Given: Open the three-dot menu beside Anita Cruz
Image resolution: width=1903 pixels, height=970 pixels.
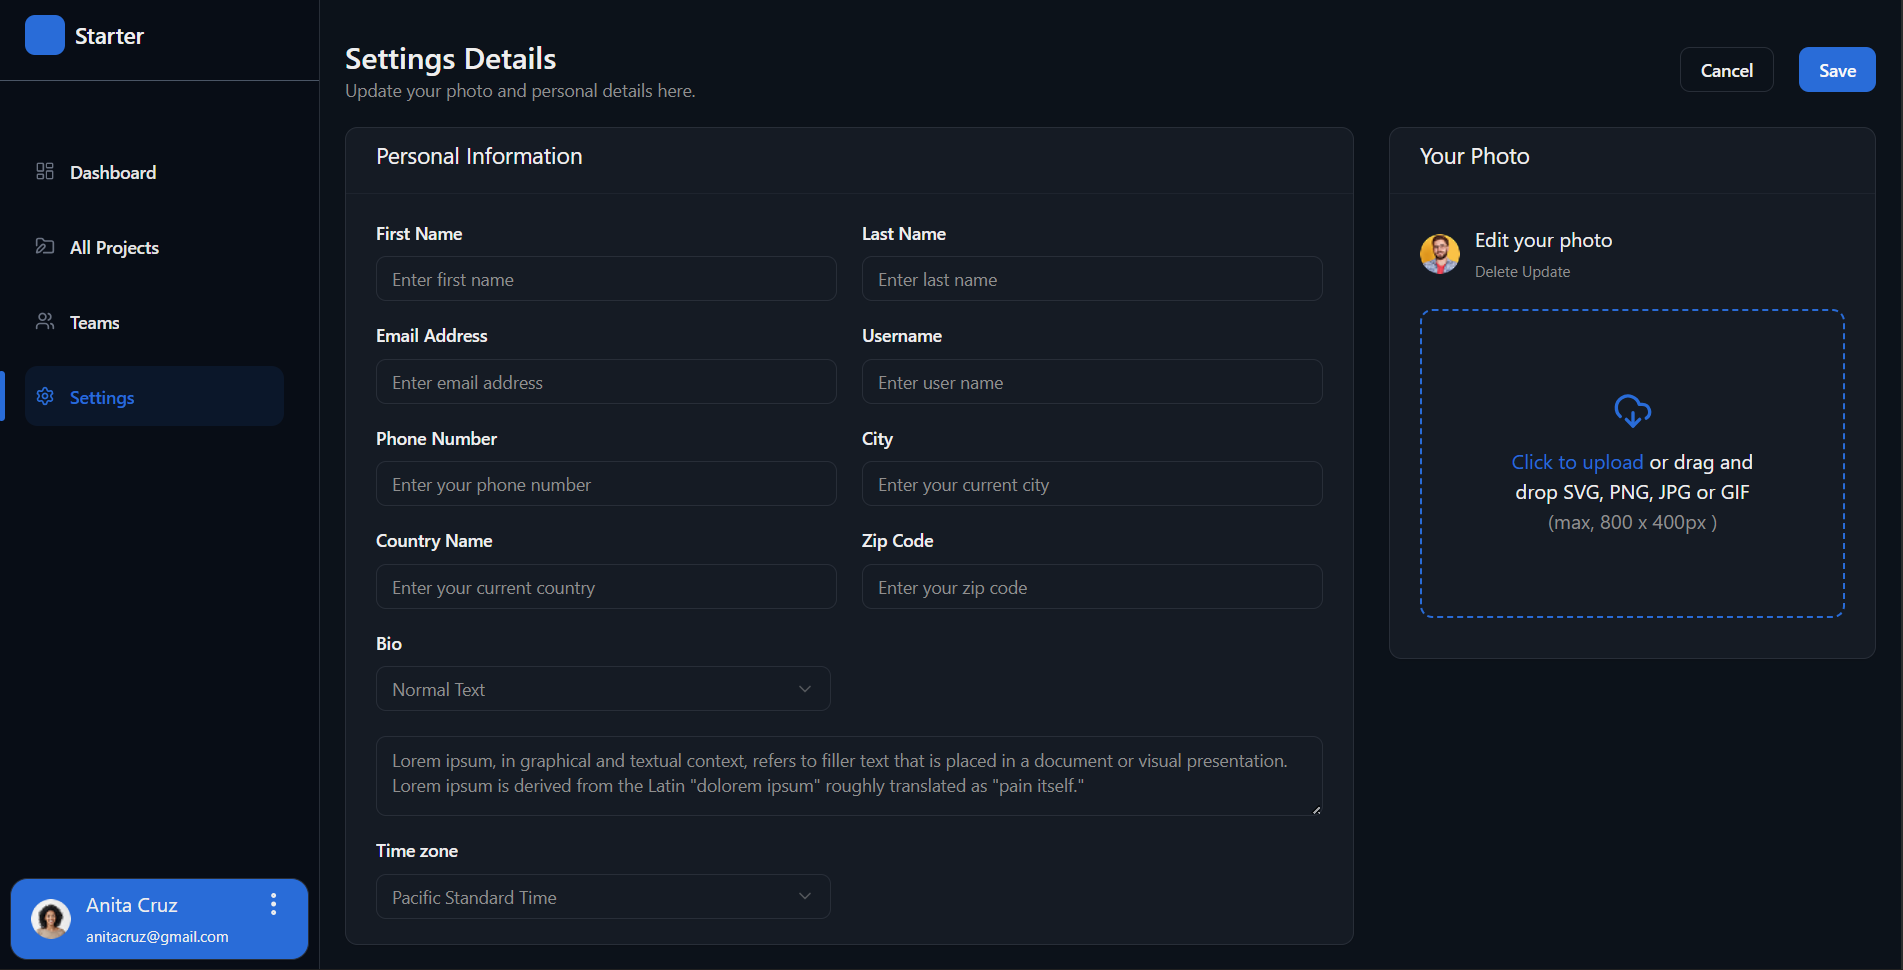Looking at the screenshot, I should click(x=273, y=905).
